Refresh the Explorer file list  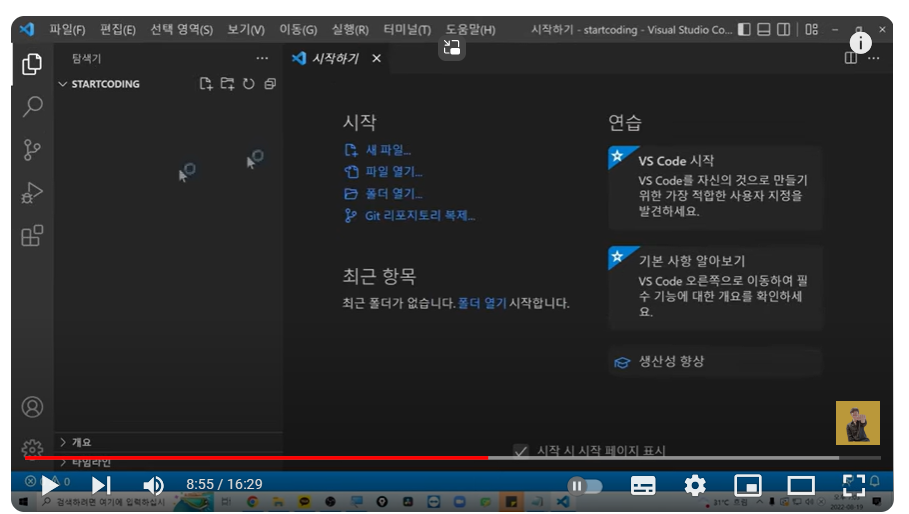click(249, 84)
